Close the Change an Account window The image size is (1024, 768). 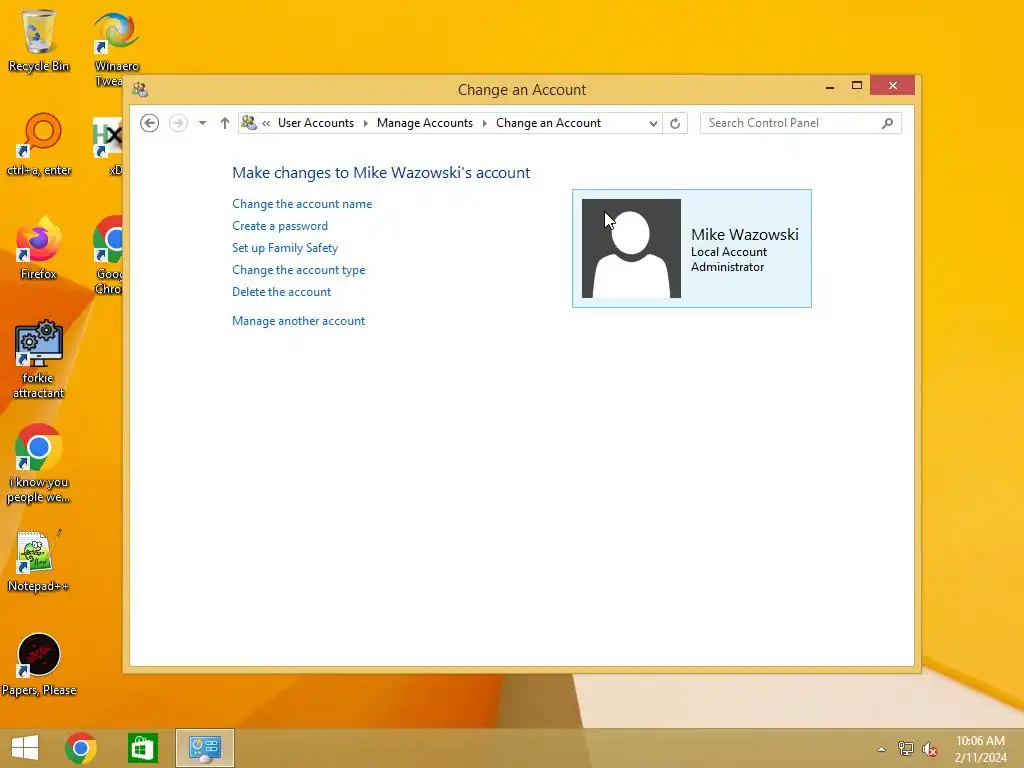(x=892, y=86)
